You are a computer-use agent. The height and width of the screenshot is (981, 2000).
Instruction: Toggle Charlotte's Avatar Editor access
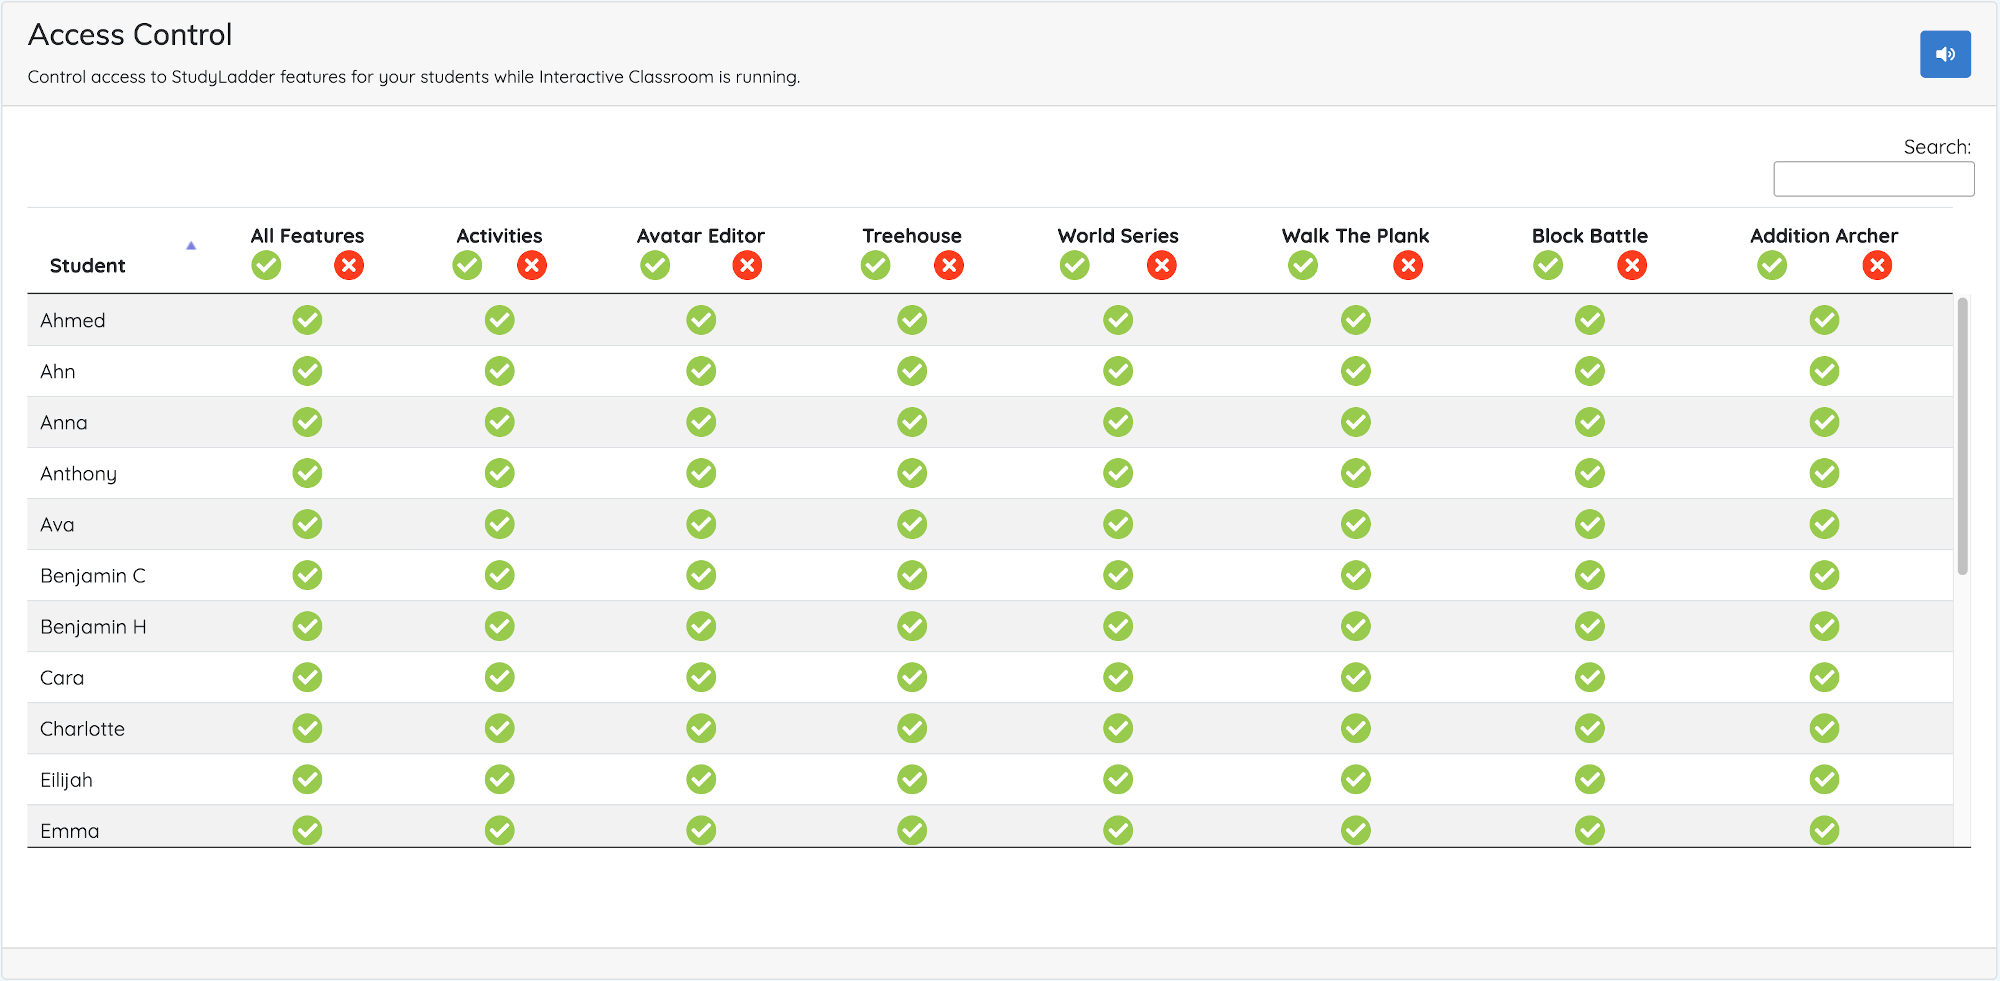(x=700, y=728)
